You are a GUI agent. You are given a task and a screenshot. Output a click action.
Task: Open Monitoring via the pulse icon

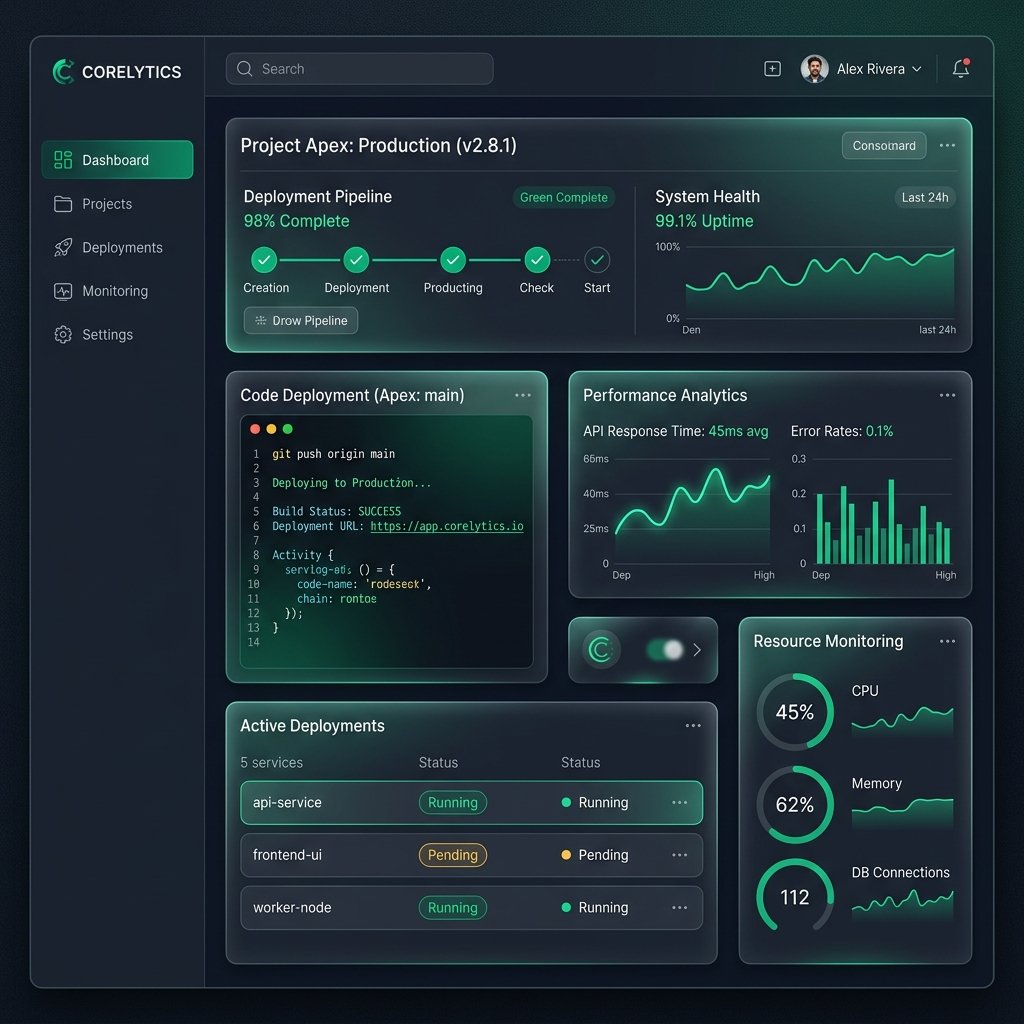click(63, 291)
